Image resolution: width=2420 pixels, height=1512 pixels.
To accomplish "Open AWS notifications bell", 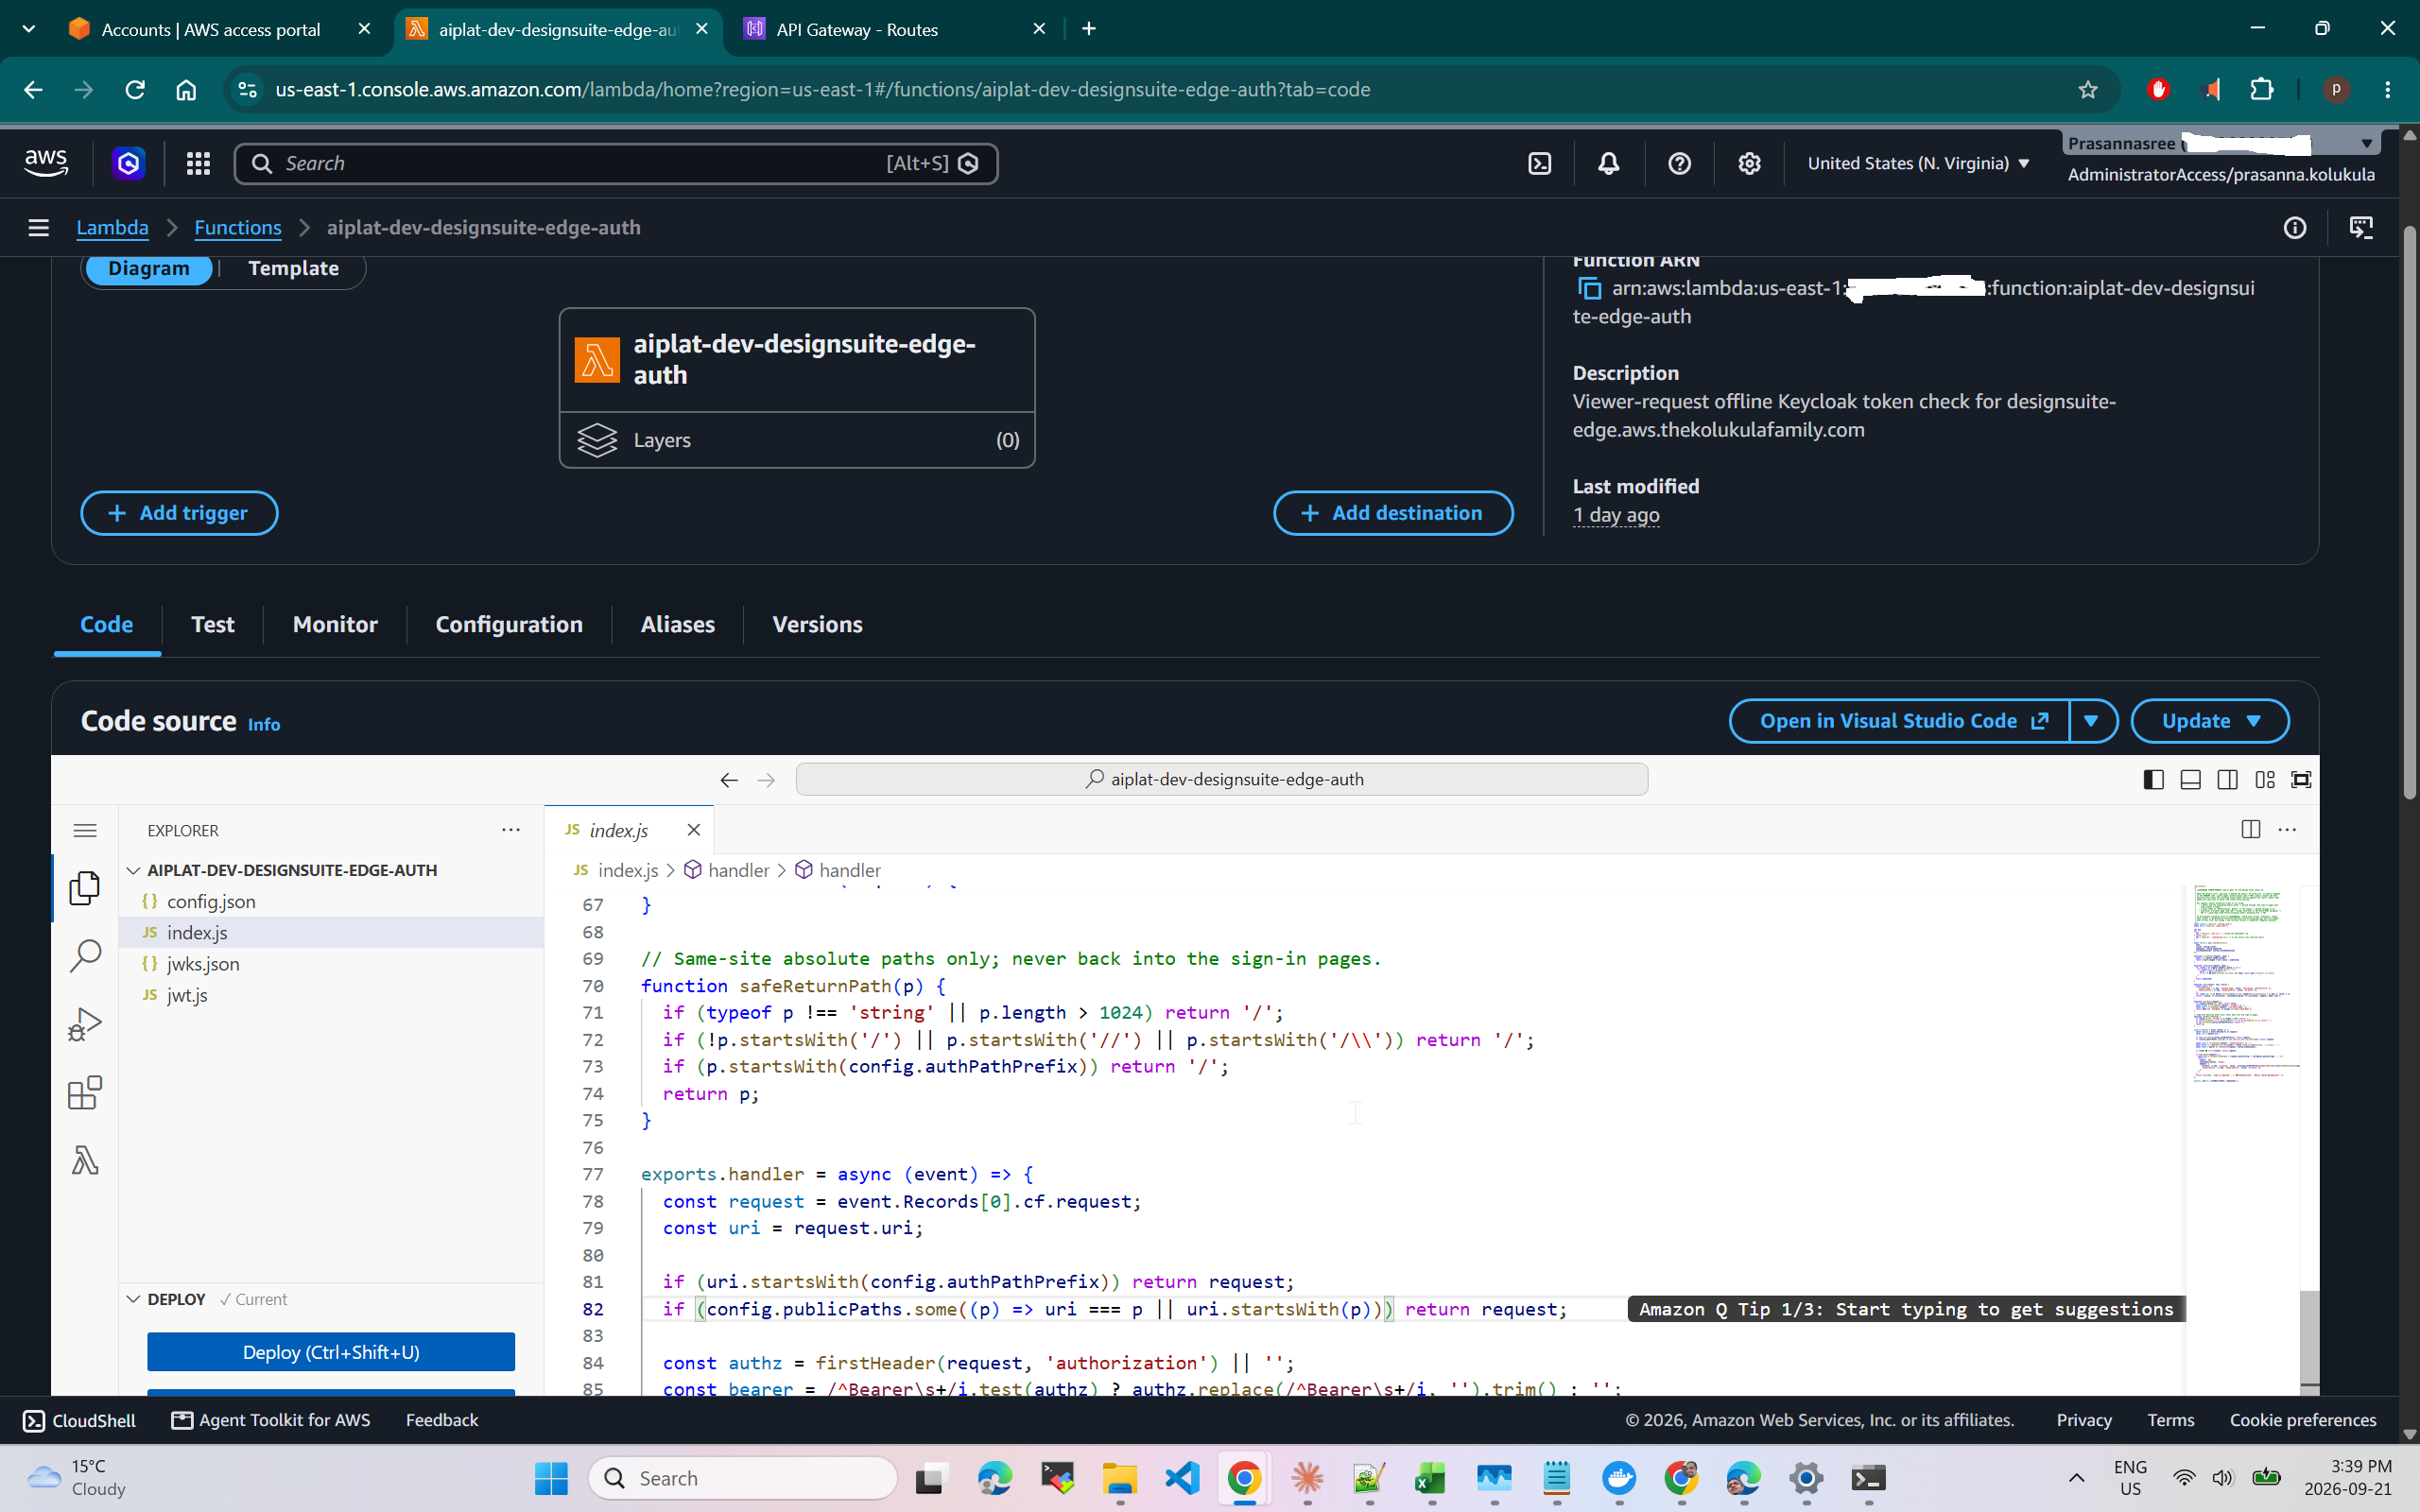I will click(x=1608, y=163).
